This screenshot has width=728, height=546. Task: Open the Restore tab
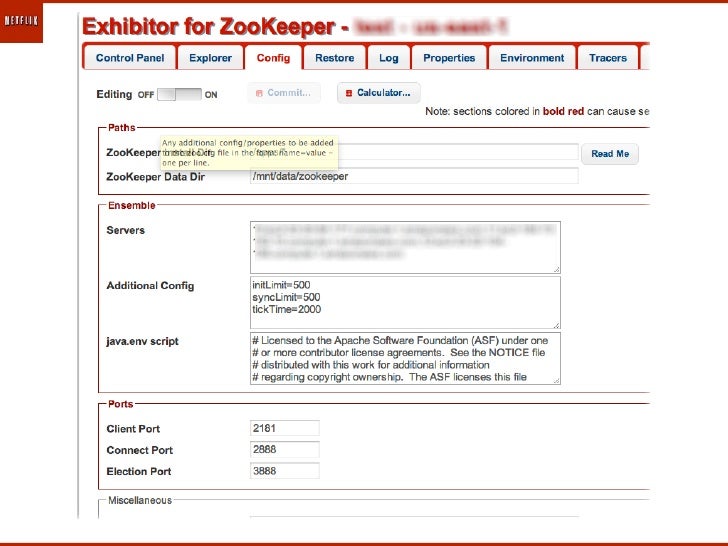click(x=335, y=58)
